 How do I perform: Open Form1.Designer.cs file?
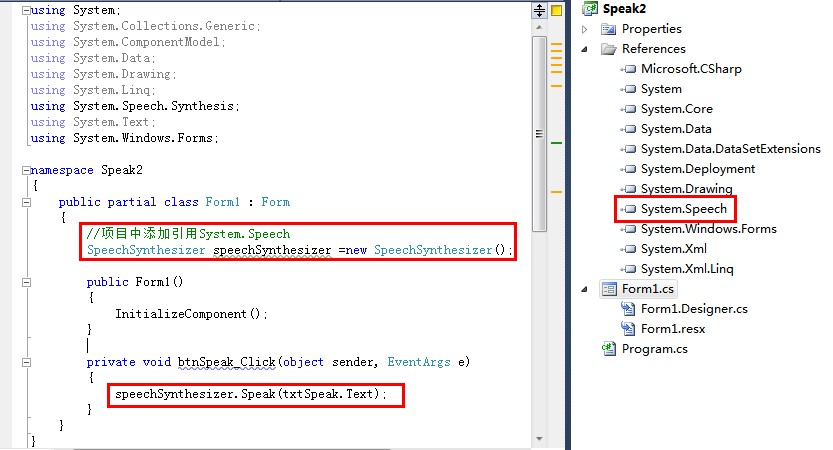coord(694,309)
